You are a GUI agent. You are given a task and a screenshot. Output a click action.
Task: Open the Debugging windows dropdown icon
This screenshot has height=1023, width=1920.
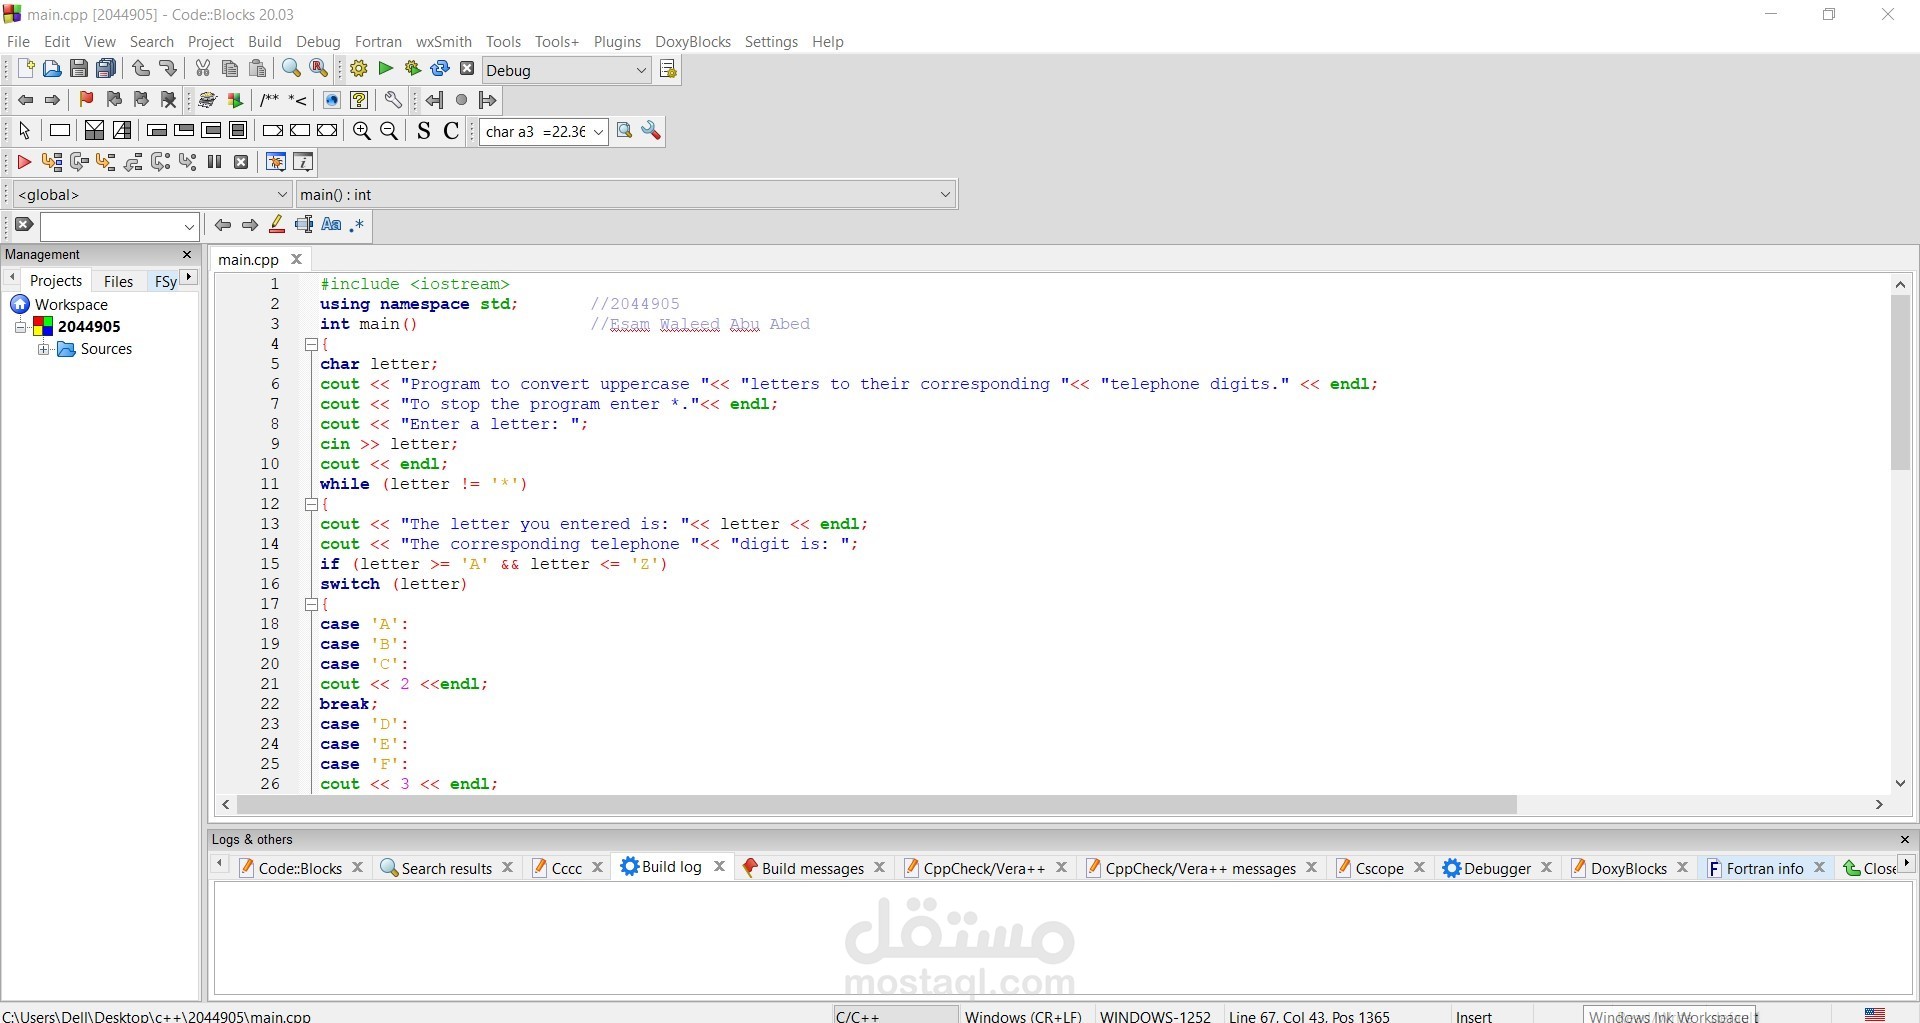[x=276, y=162]
